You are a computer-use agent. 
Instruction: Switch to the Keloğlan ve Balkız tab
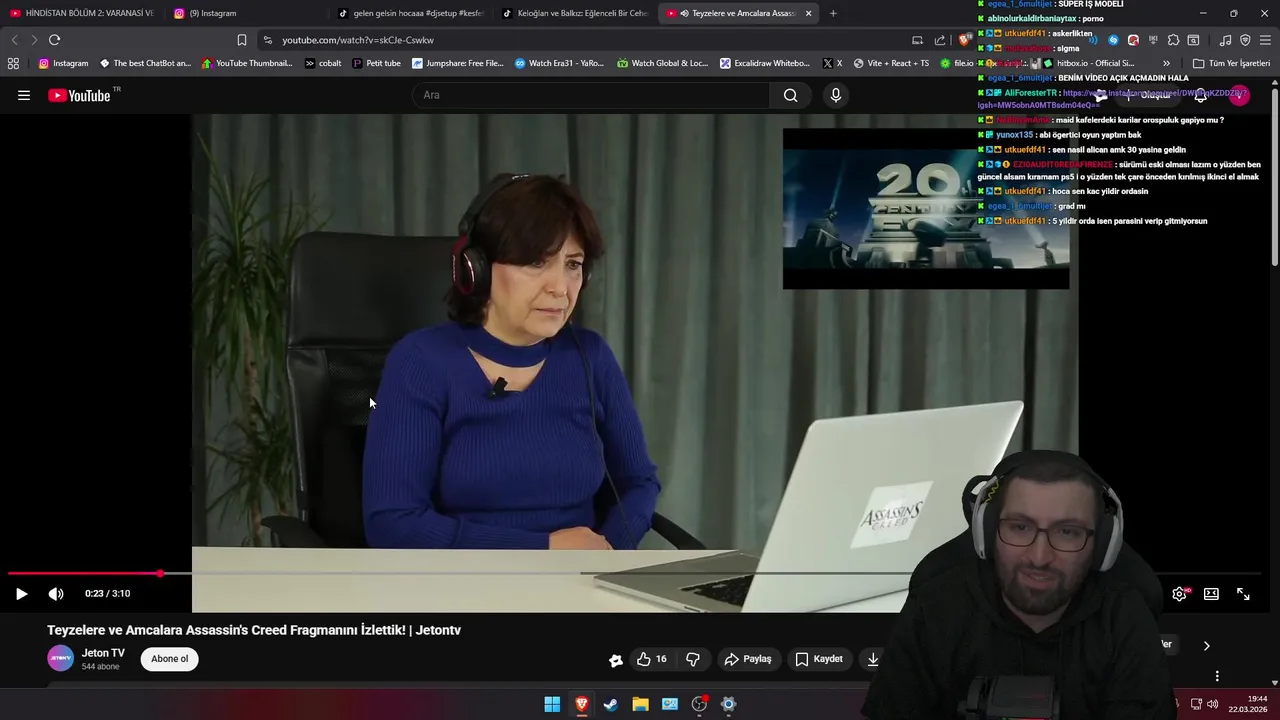point(575,13)
